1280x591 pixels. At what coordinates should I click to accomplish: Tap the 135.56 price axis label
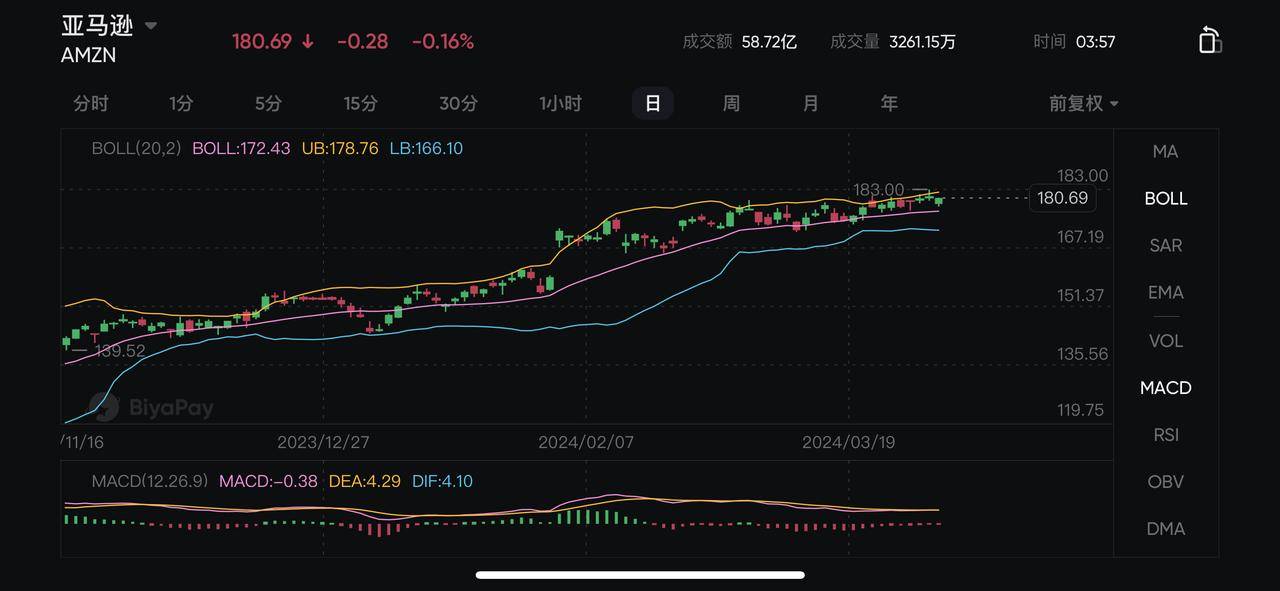point(1083,353)
